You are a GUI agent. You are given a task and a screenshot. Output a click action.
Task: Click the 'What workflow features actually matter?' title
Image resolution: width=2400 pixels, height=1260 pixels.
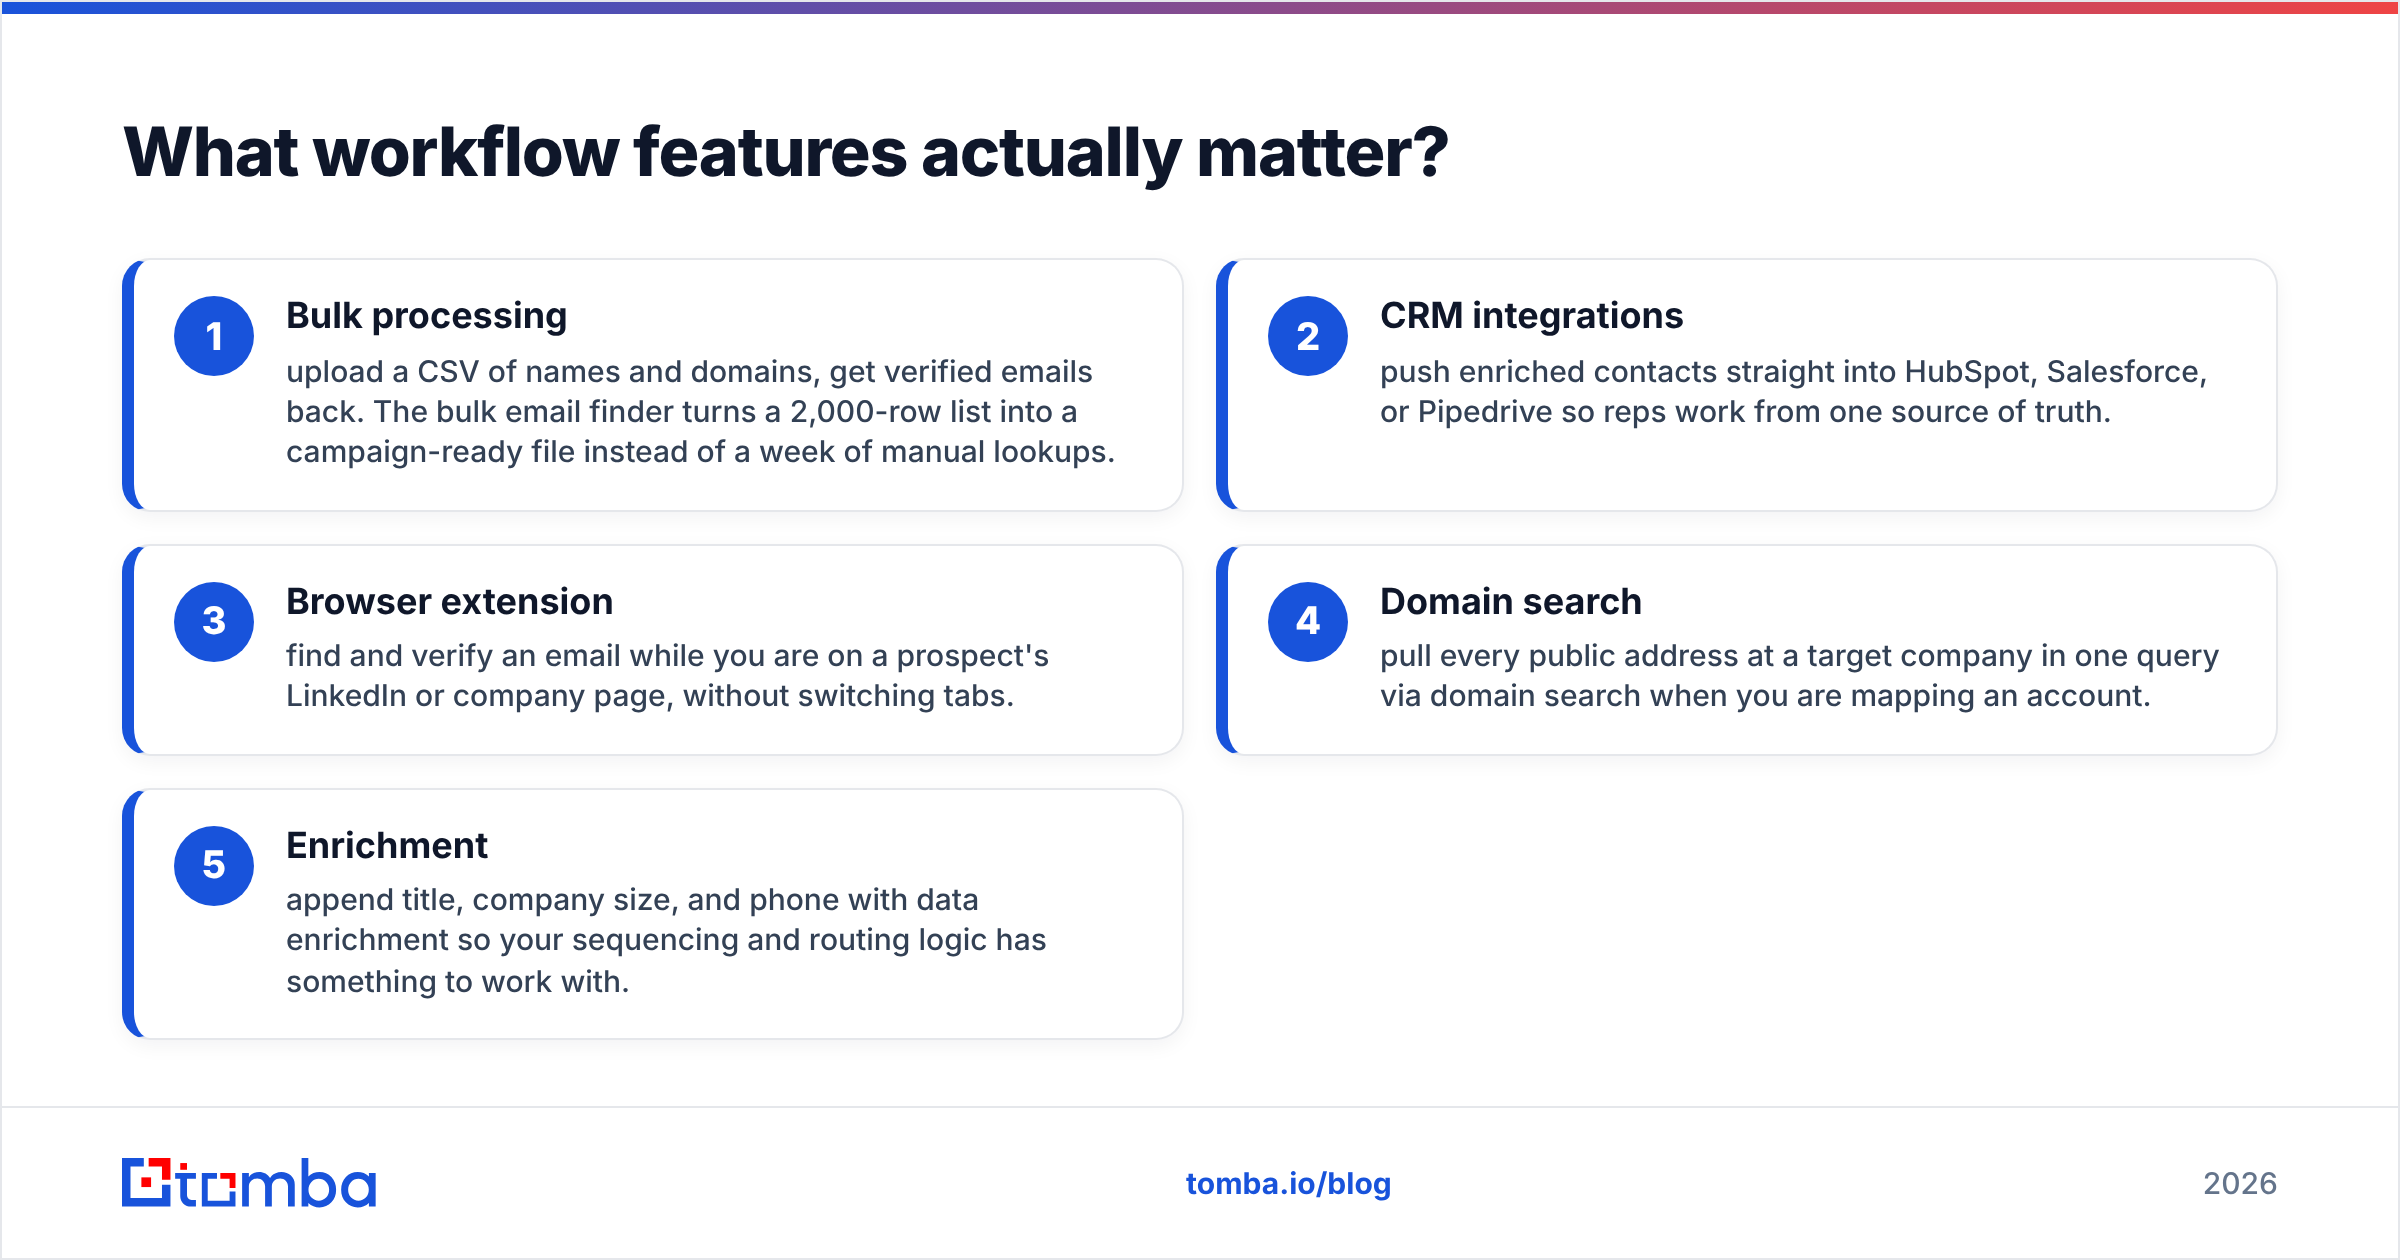pyautogui.click(x=786, y=153)
